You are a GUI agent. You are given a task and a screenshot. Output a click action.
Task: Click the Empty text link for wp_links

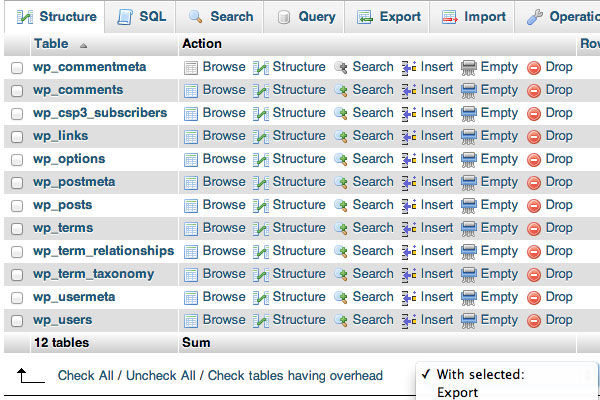pos(499,136)
